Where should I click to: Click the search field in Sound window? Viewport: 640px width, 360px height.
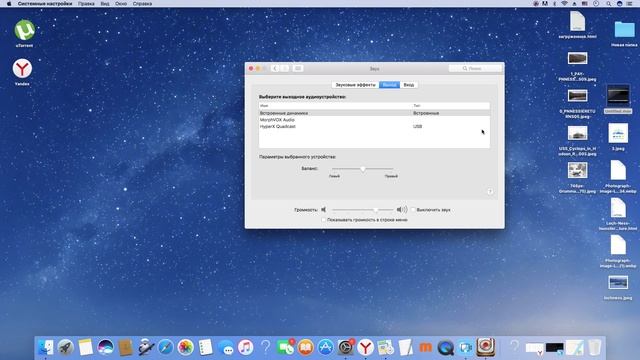[x=475, y=68]
